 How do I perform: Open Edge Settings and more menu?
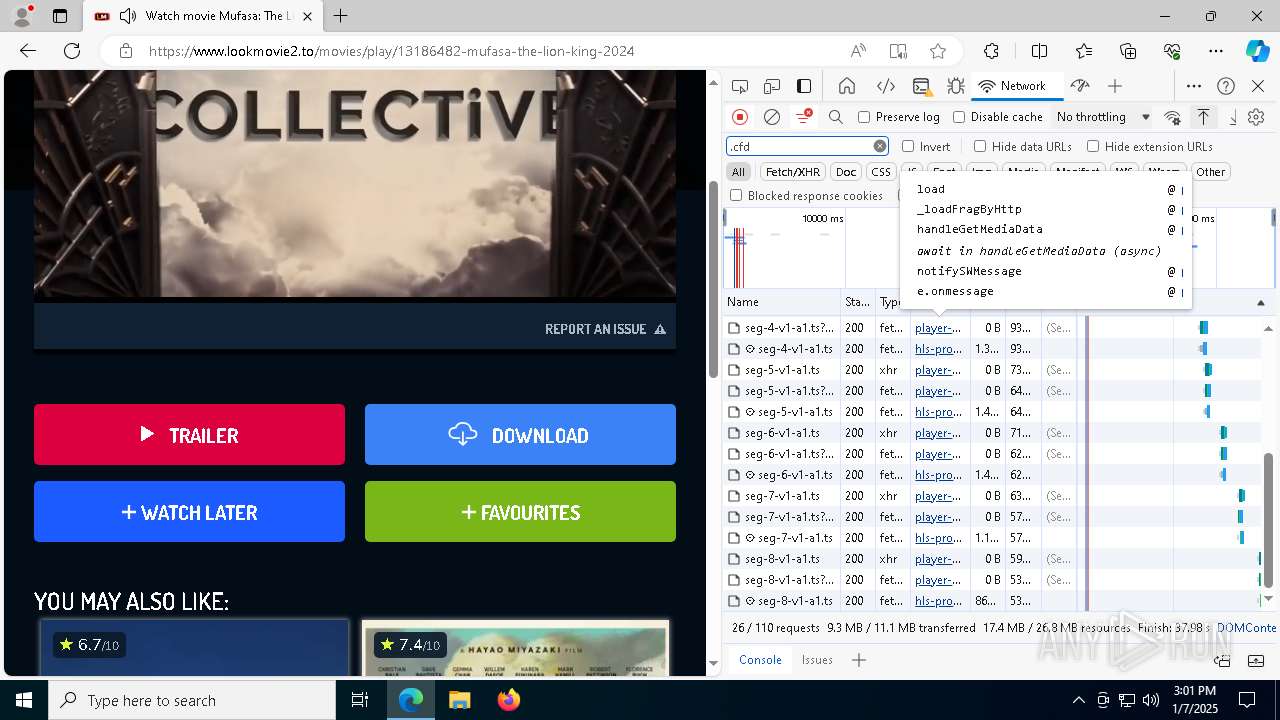[x=1216, y=51]
